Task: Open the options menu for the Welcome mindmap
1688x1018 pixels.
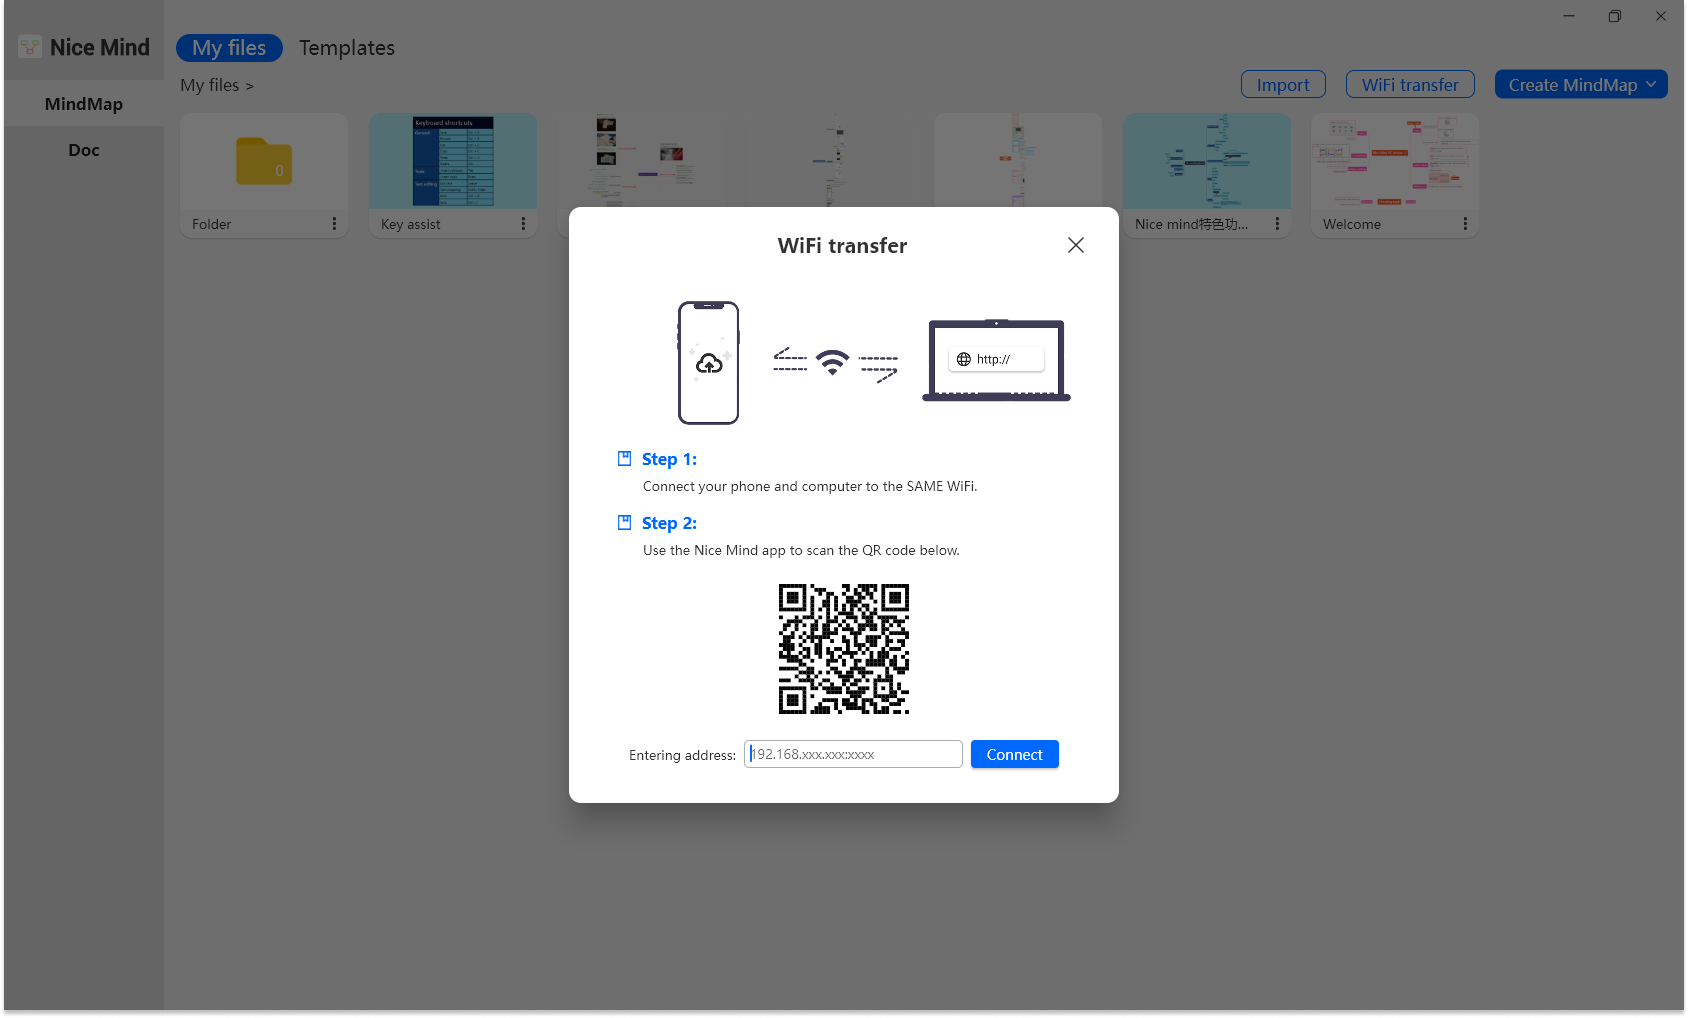Action: [x=1466, y=224]
